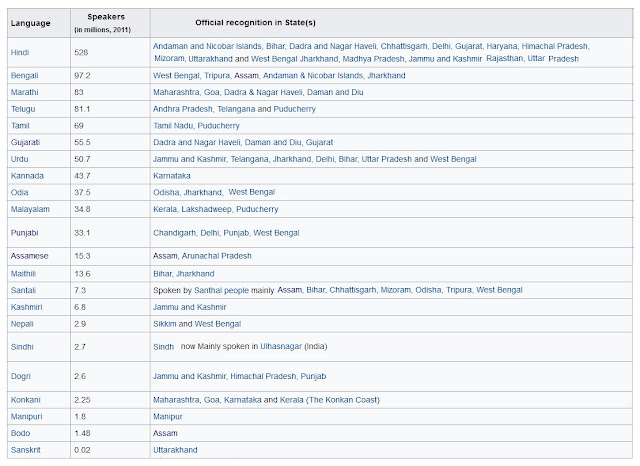Select the 13.6 speakers value
Screen dimensions: 640x466
(82, 274)
